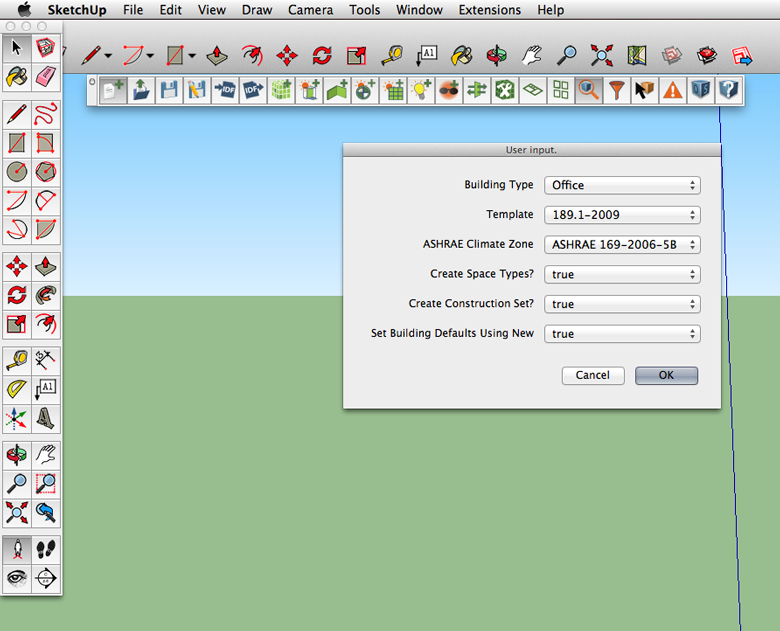Click the orange funnel filter icon

click(x=618, y=90)
